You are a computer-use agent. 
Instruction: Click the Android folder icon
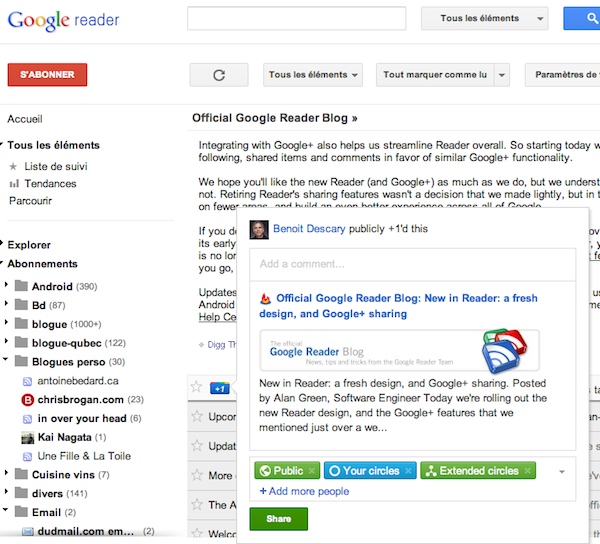click(21, 286)
